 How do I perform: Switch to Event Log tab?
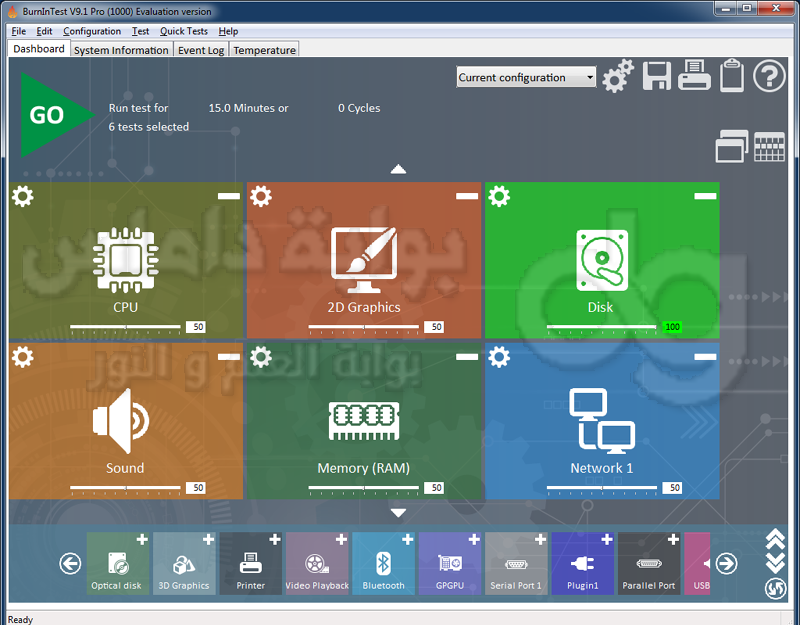(x=201, y=50)
